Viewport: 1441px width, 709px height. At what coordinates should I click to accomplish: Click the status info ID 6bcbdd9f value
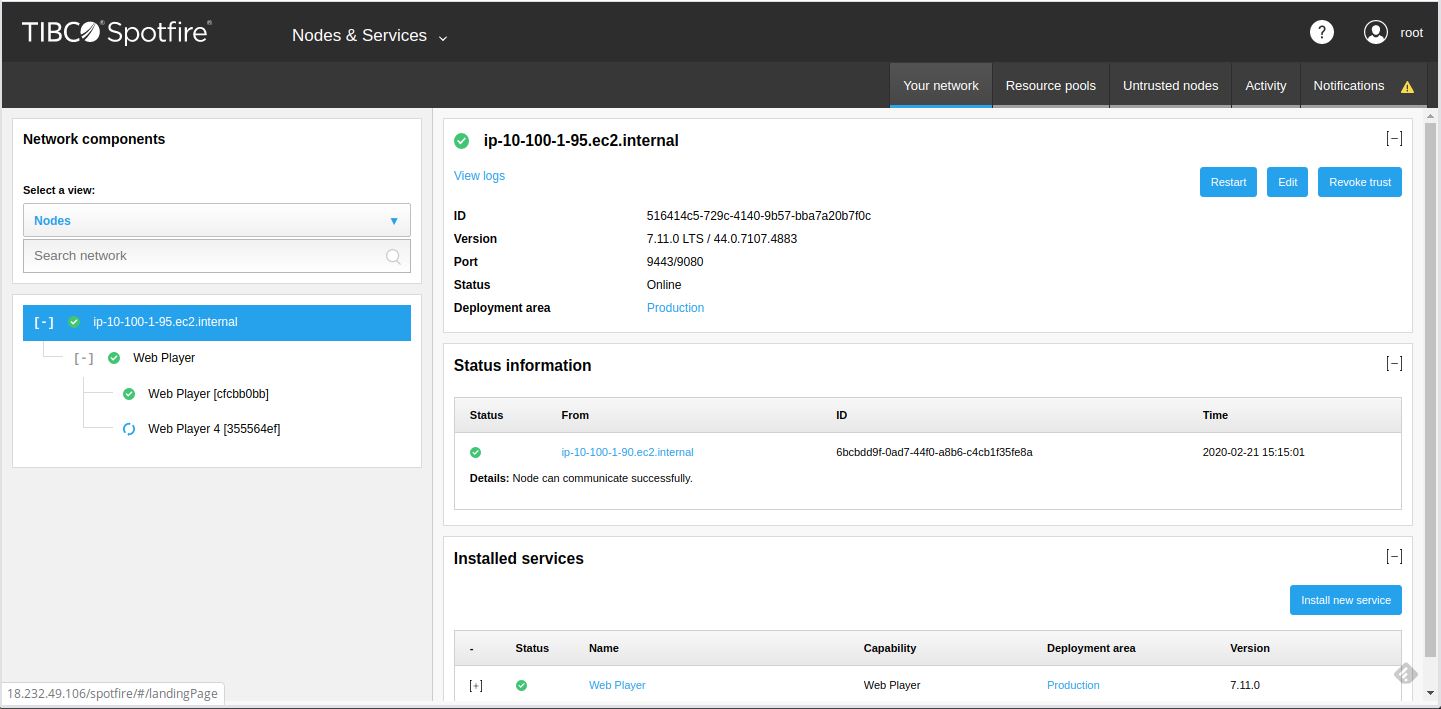click(934, 453)
